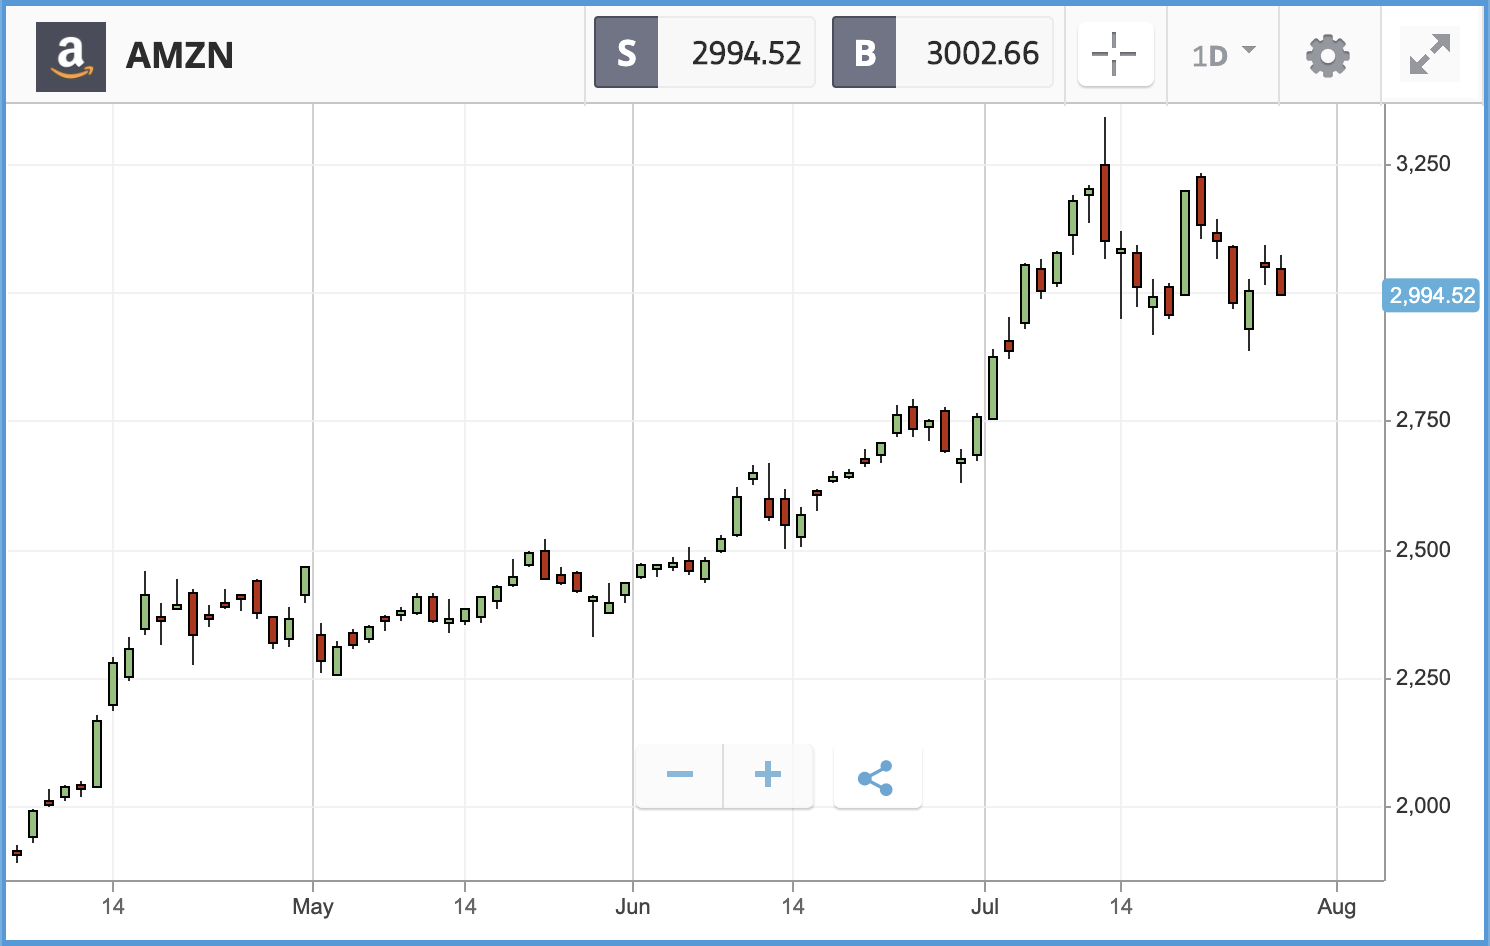Zoom out with the minus button
Screen dimensions: 1490x946
coord(680,775)
